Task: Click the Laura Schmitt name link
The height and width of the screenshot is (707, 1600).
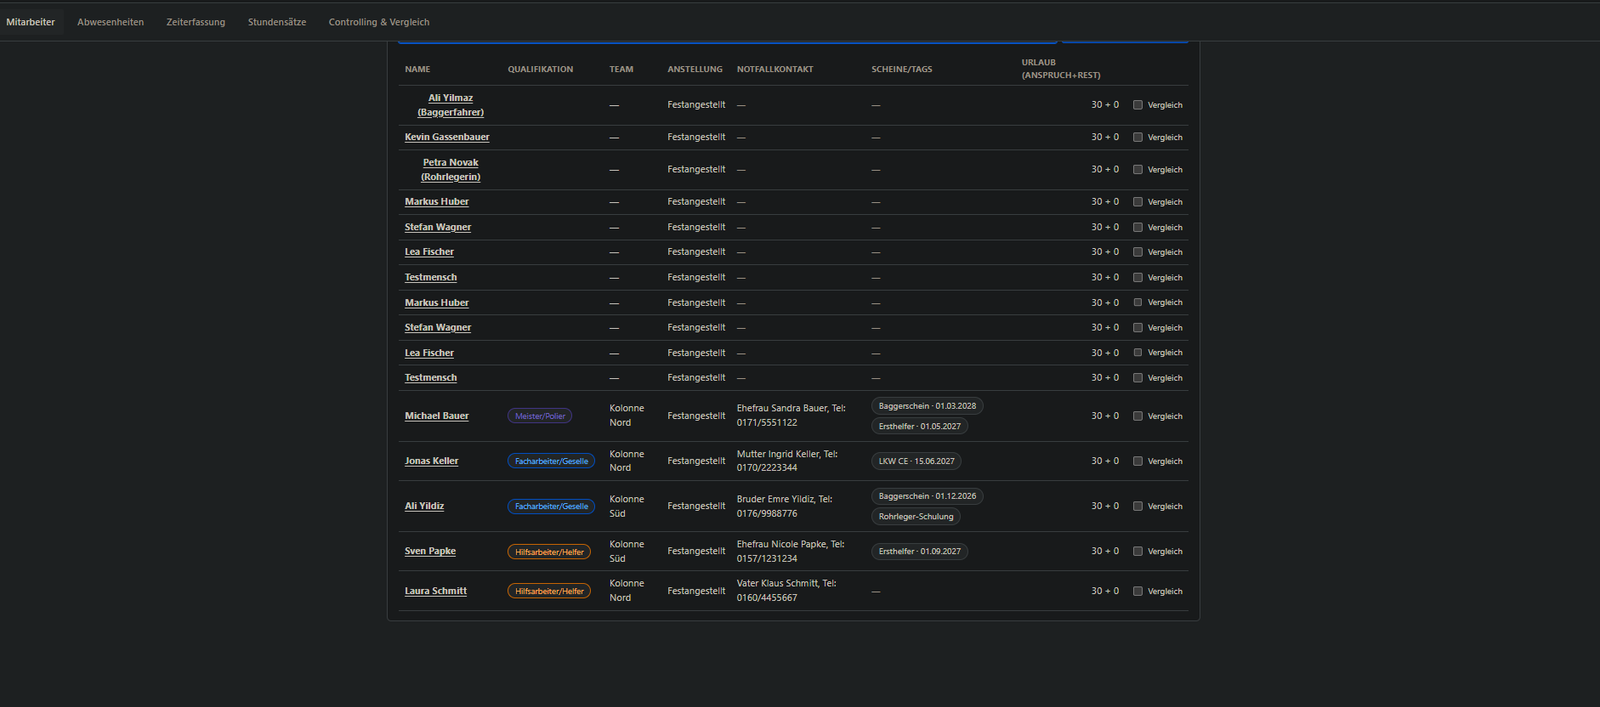Action: pos(436,591)
